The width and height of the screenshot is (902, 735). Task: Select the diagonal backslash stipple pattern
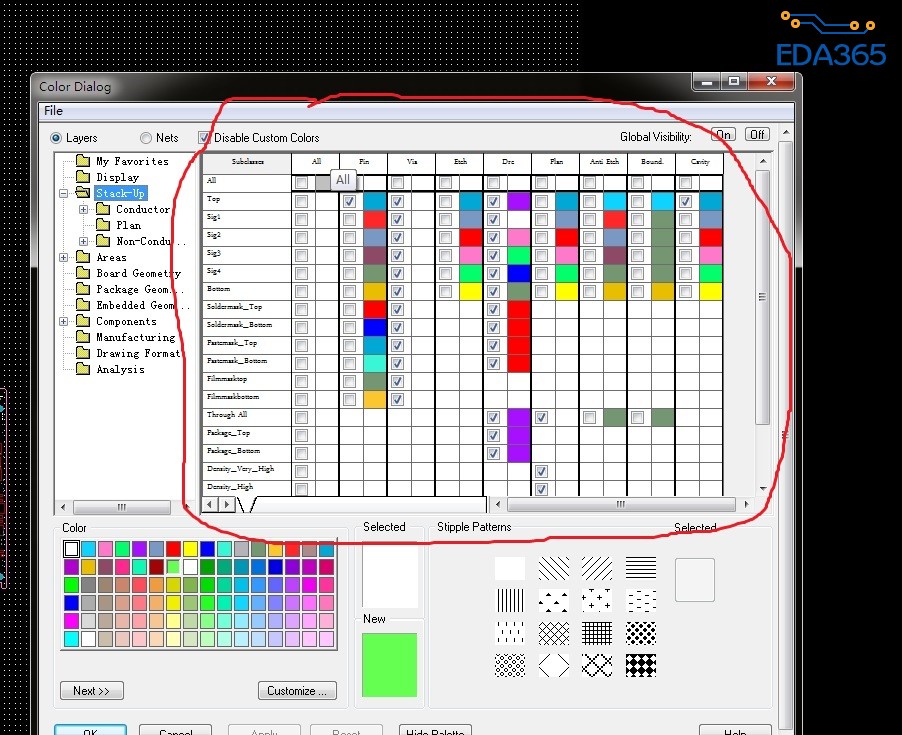[553, 568]
